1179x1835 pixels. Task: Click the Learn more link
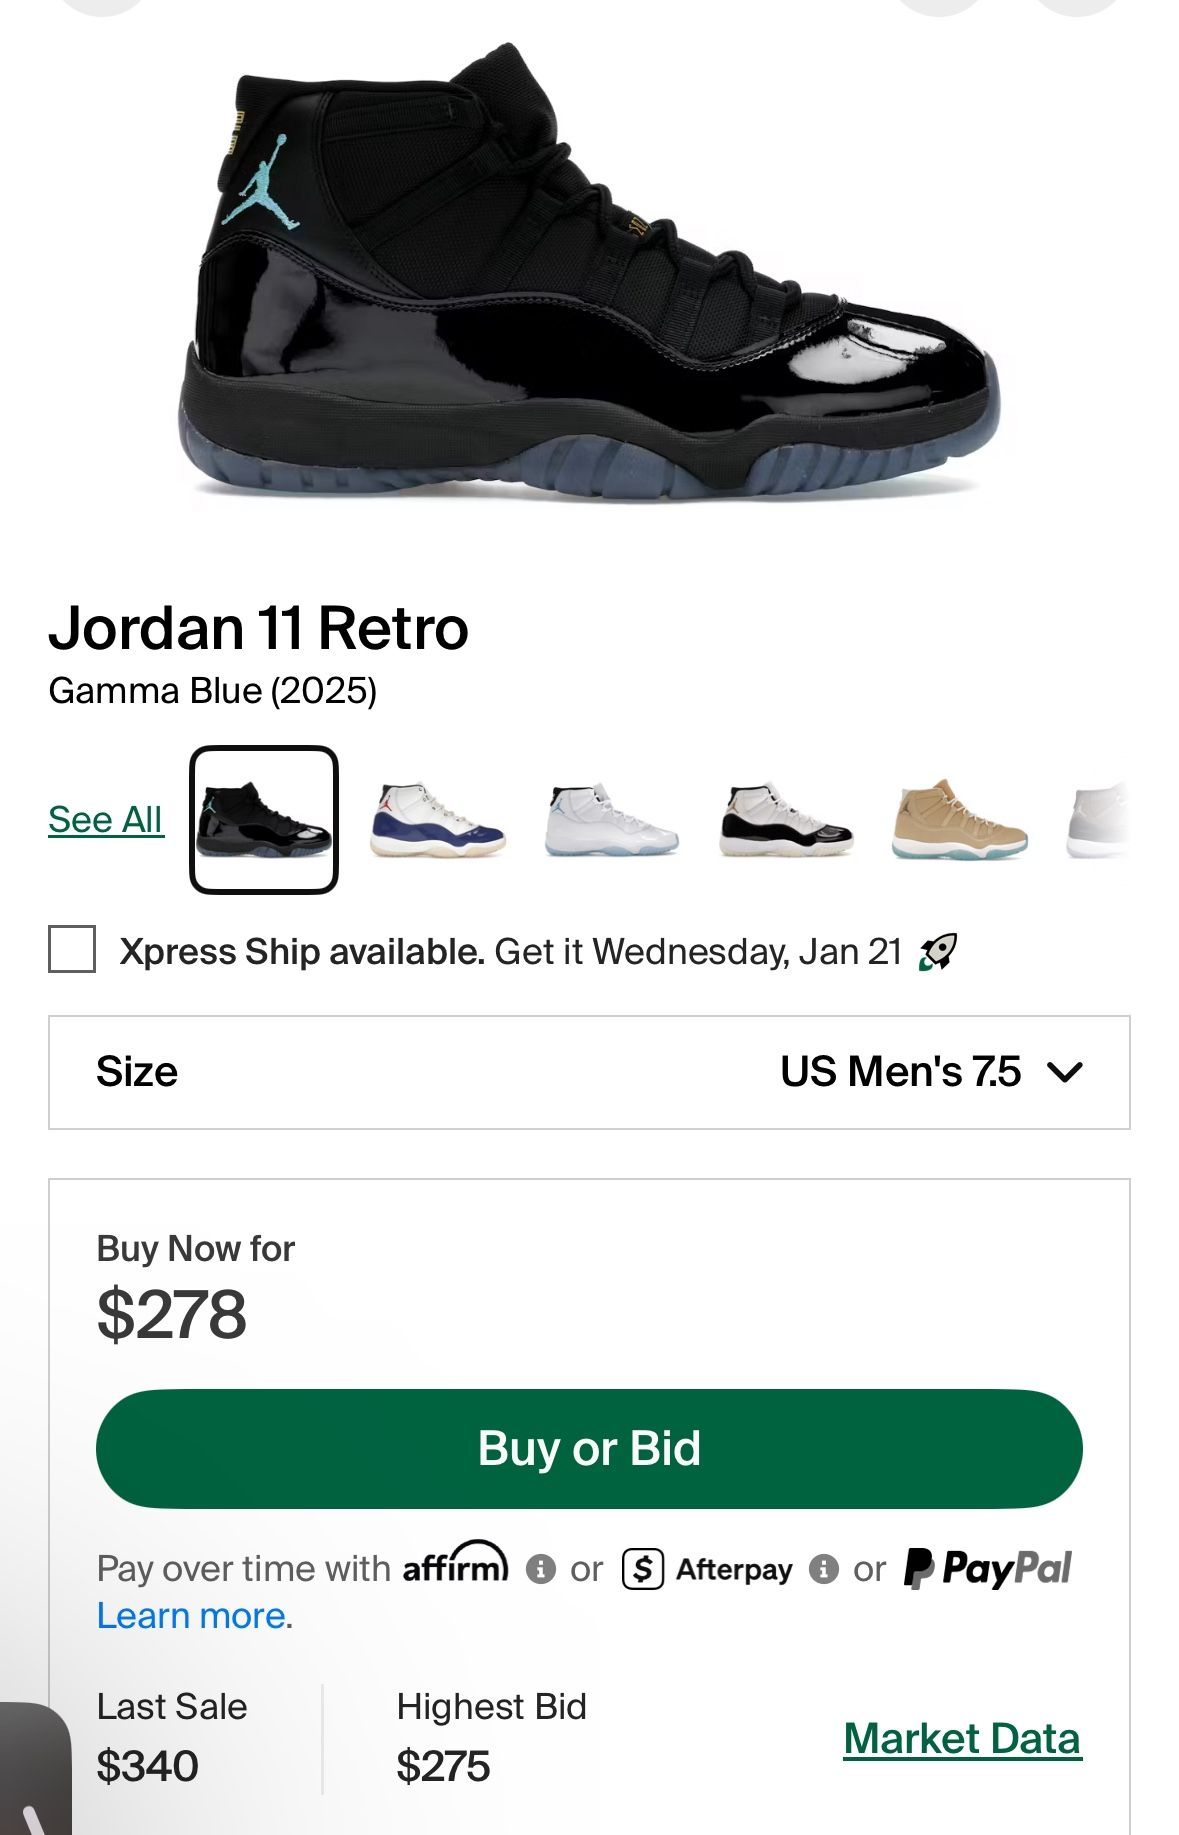pos(191,1616)
